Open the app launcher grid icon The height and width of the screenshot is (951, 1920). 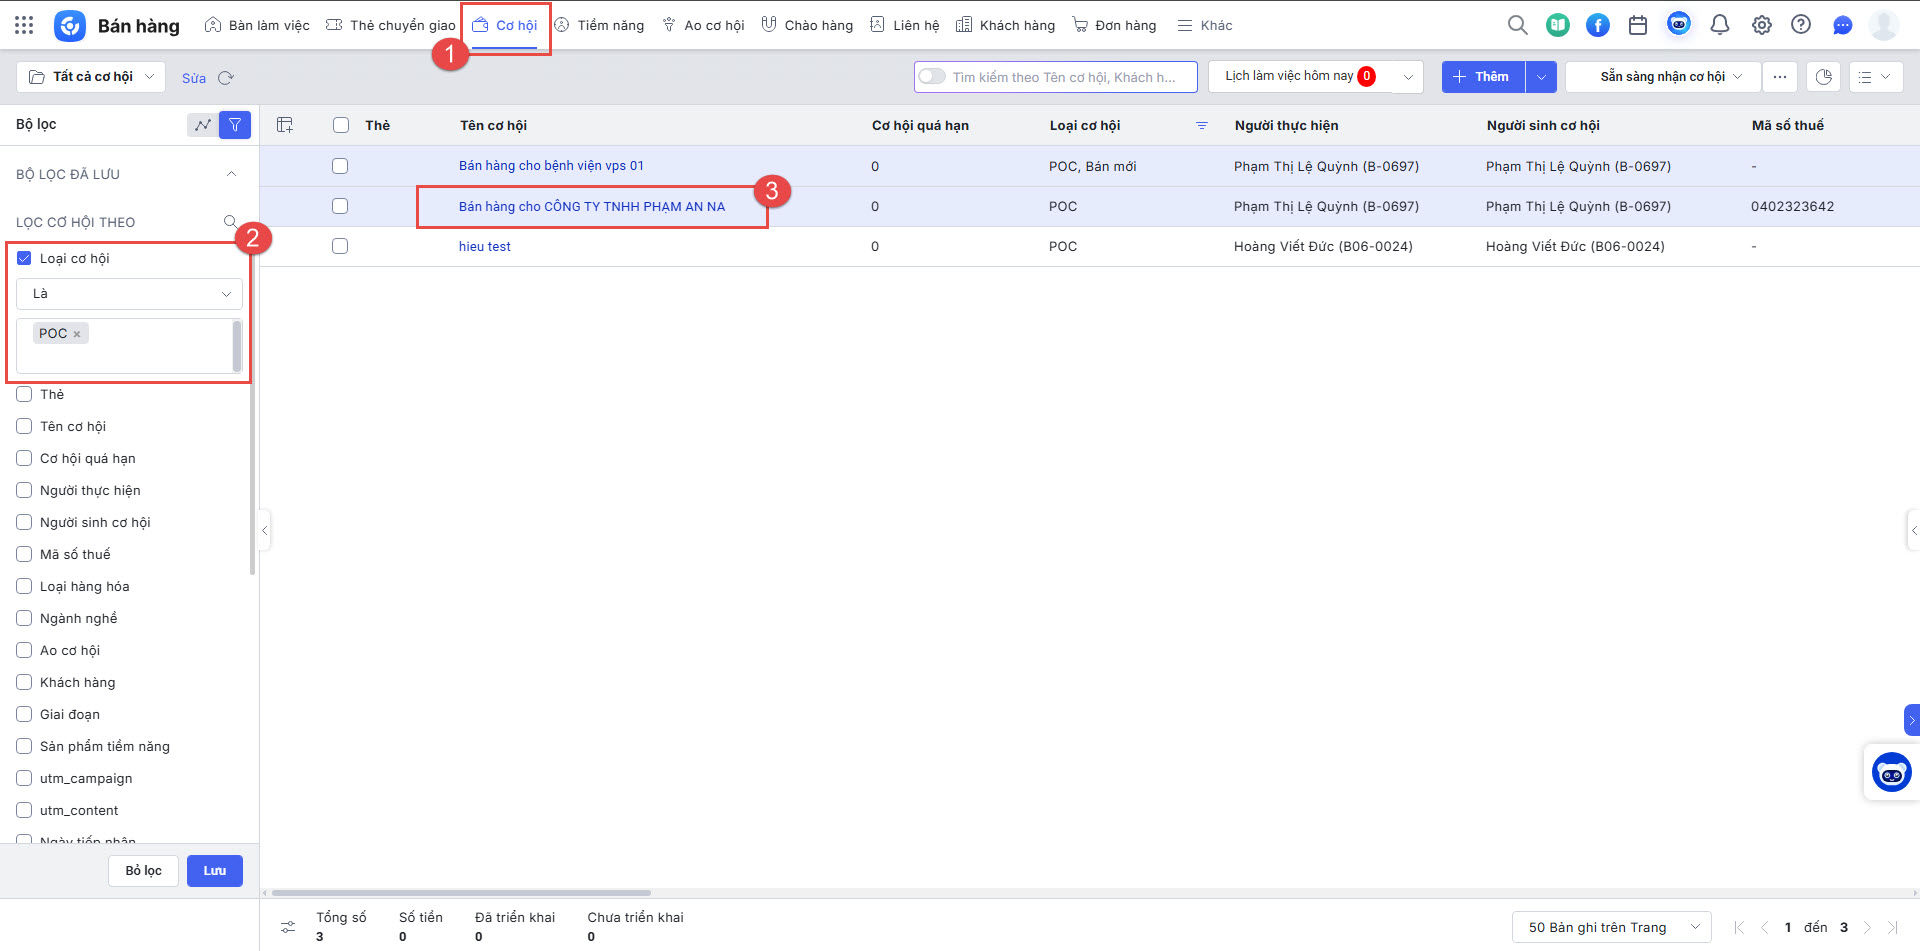tap(24, 25)
